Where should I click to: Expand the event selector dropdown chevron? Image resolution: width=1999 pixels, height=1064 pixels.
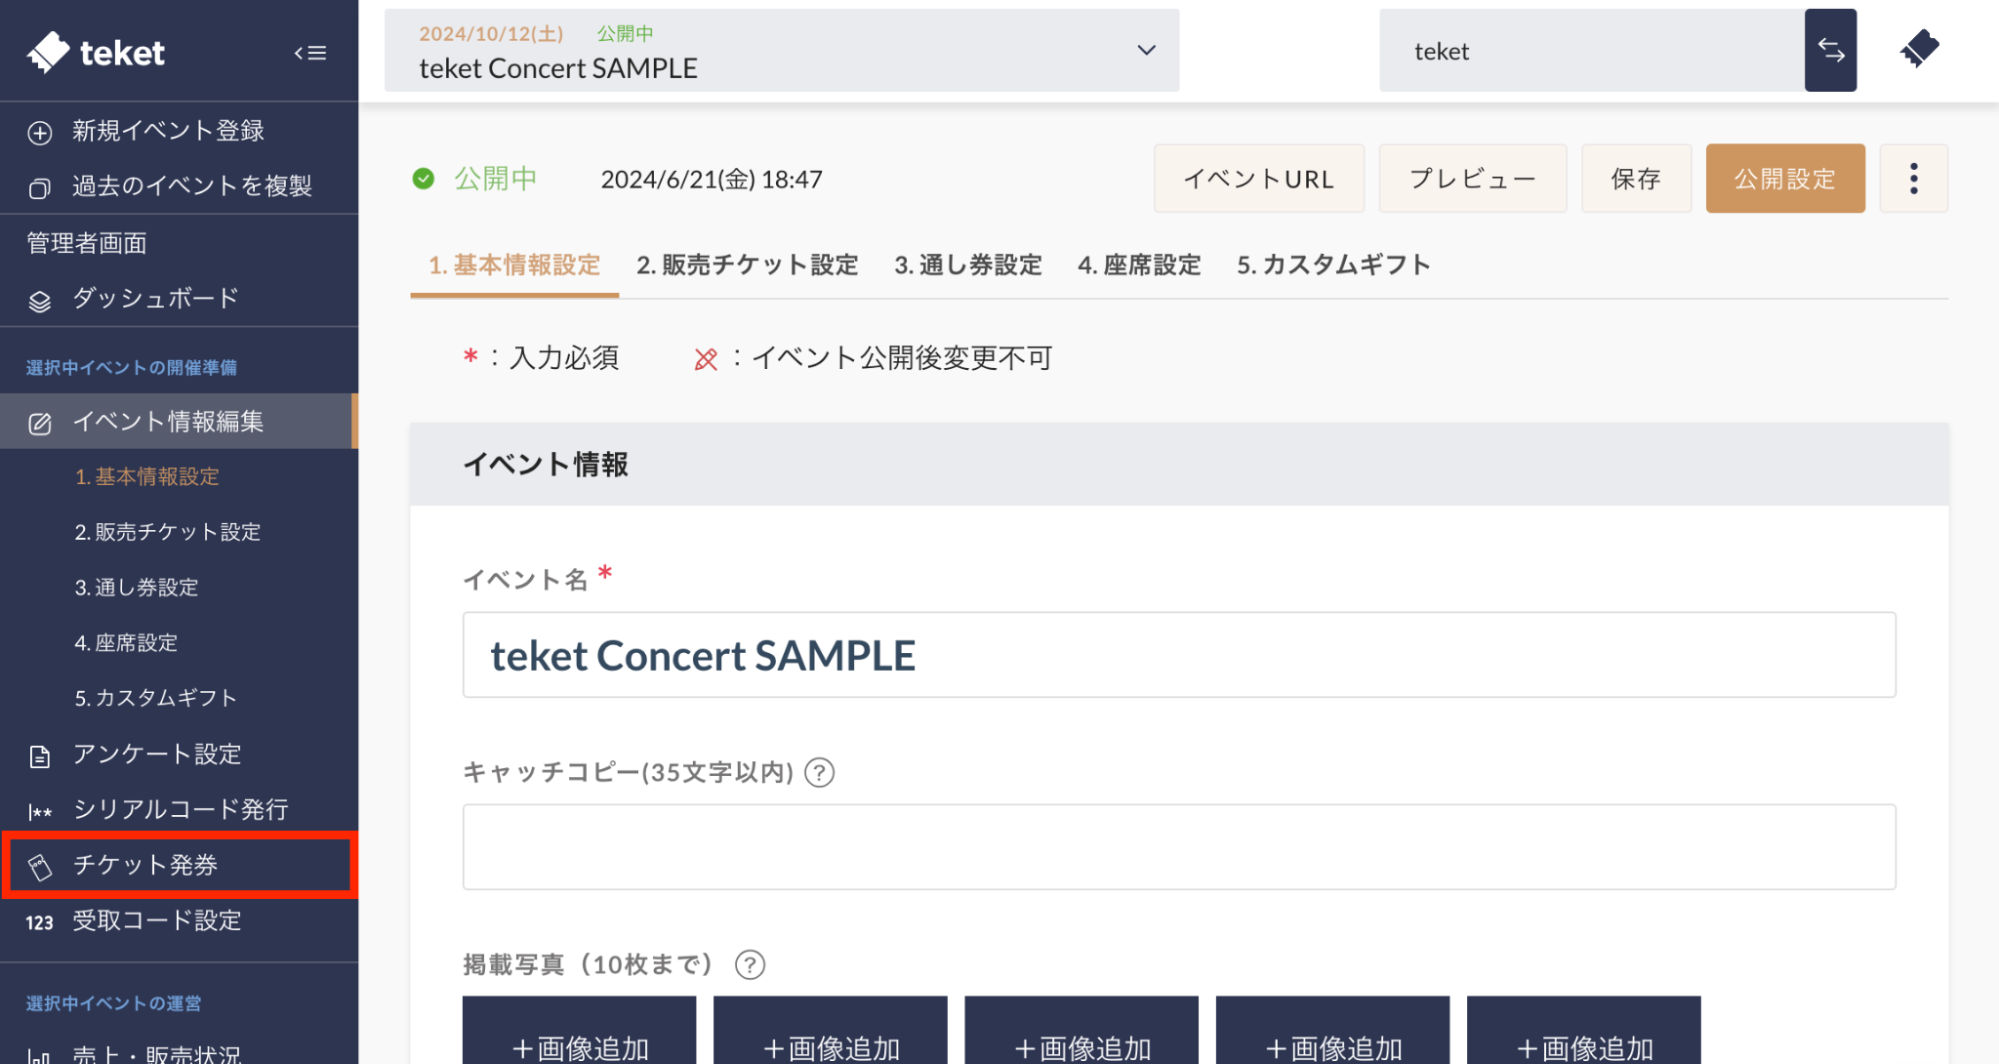tap(1146, 50)
